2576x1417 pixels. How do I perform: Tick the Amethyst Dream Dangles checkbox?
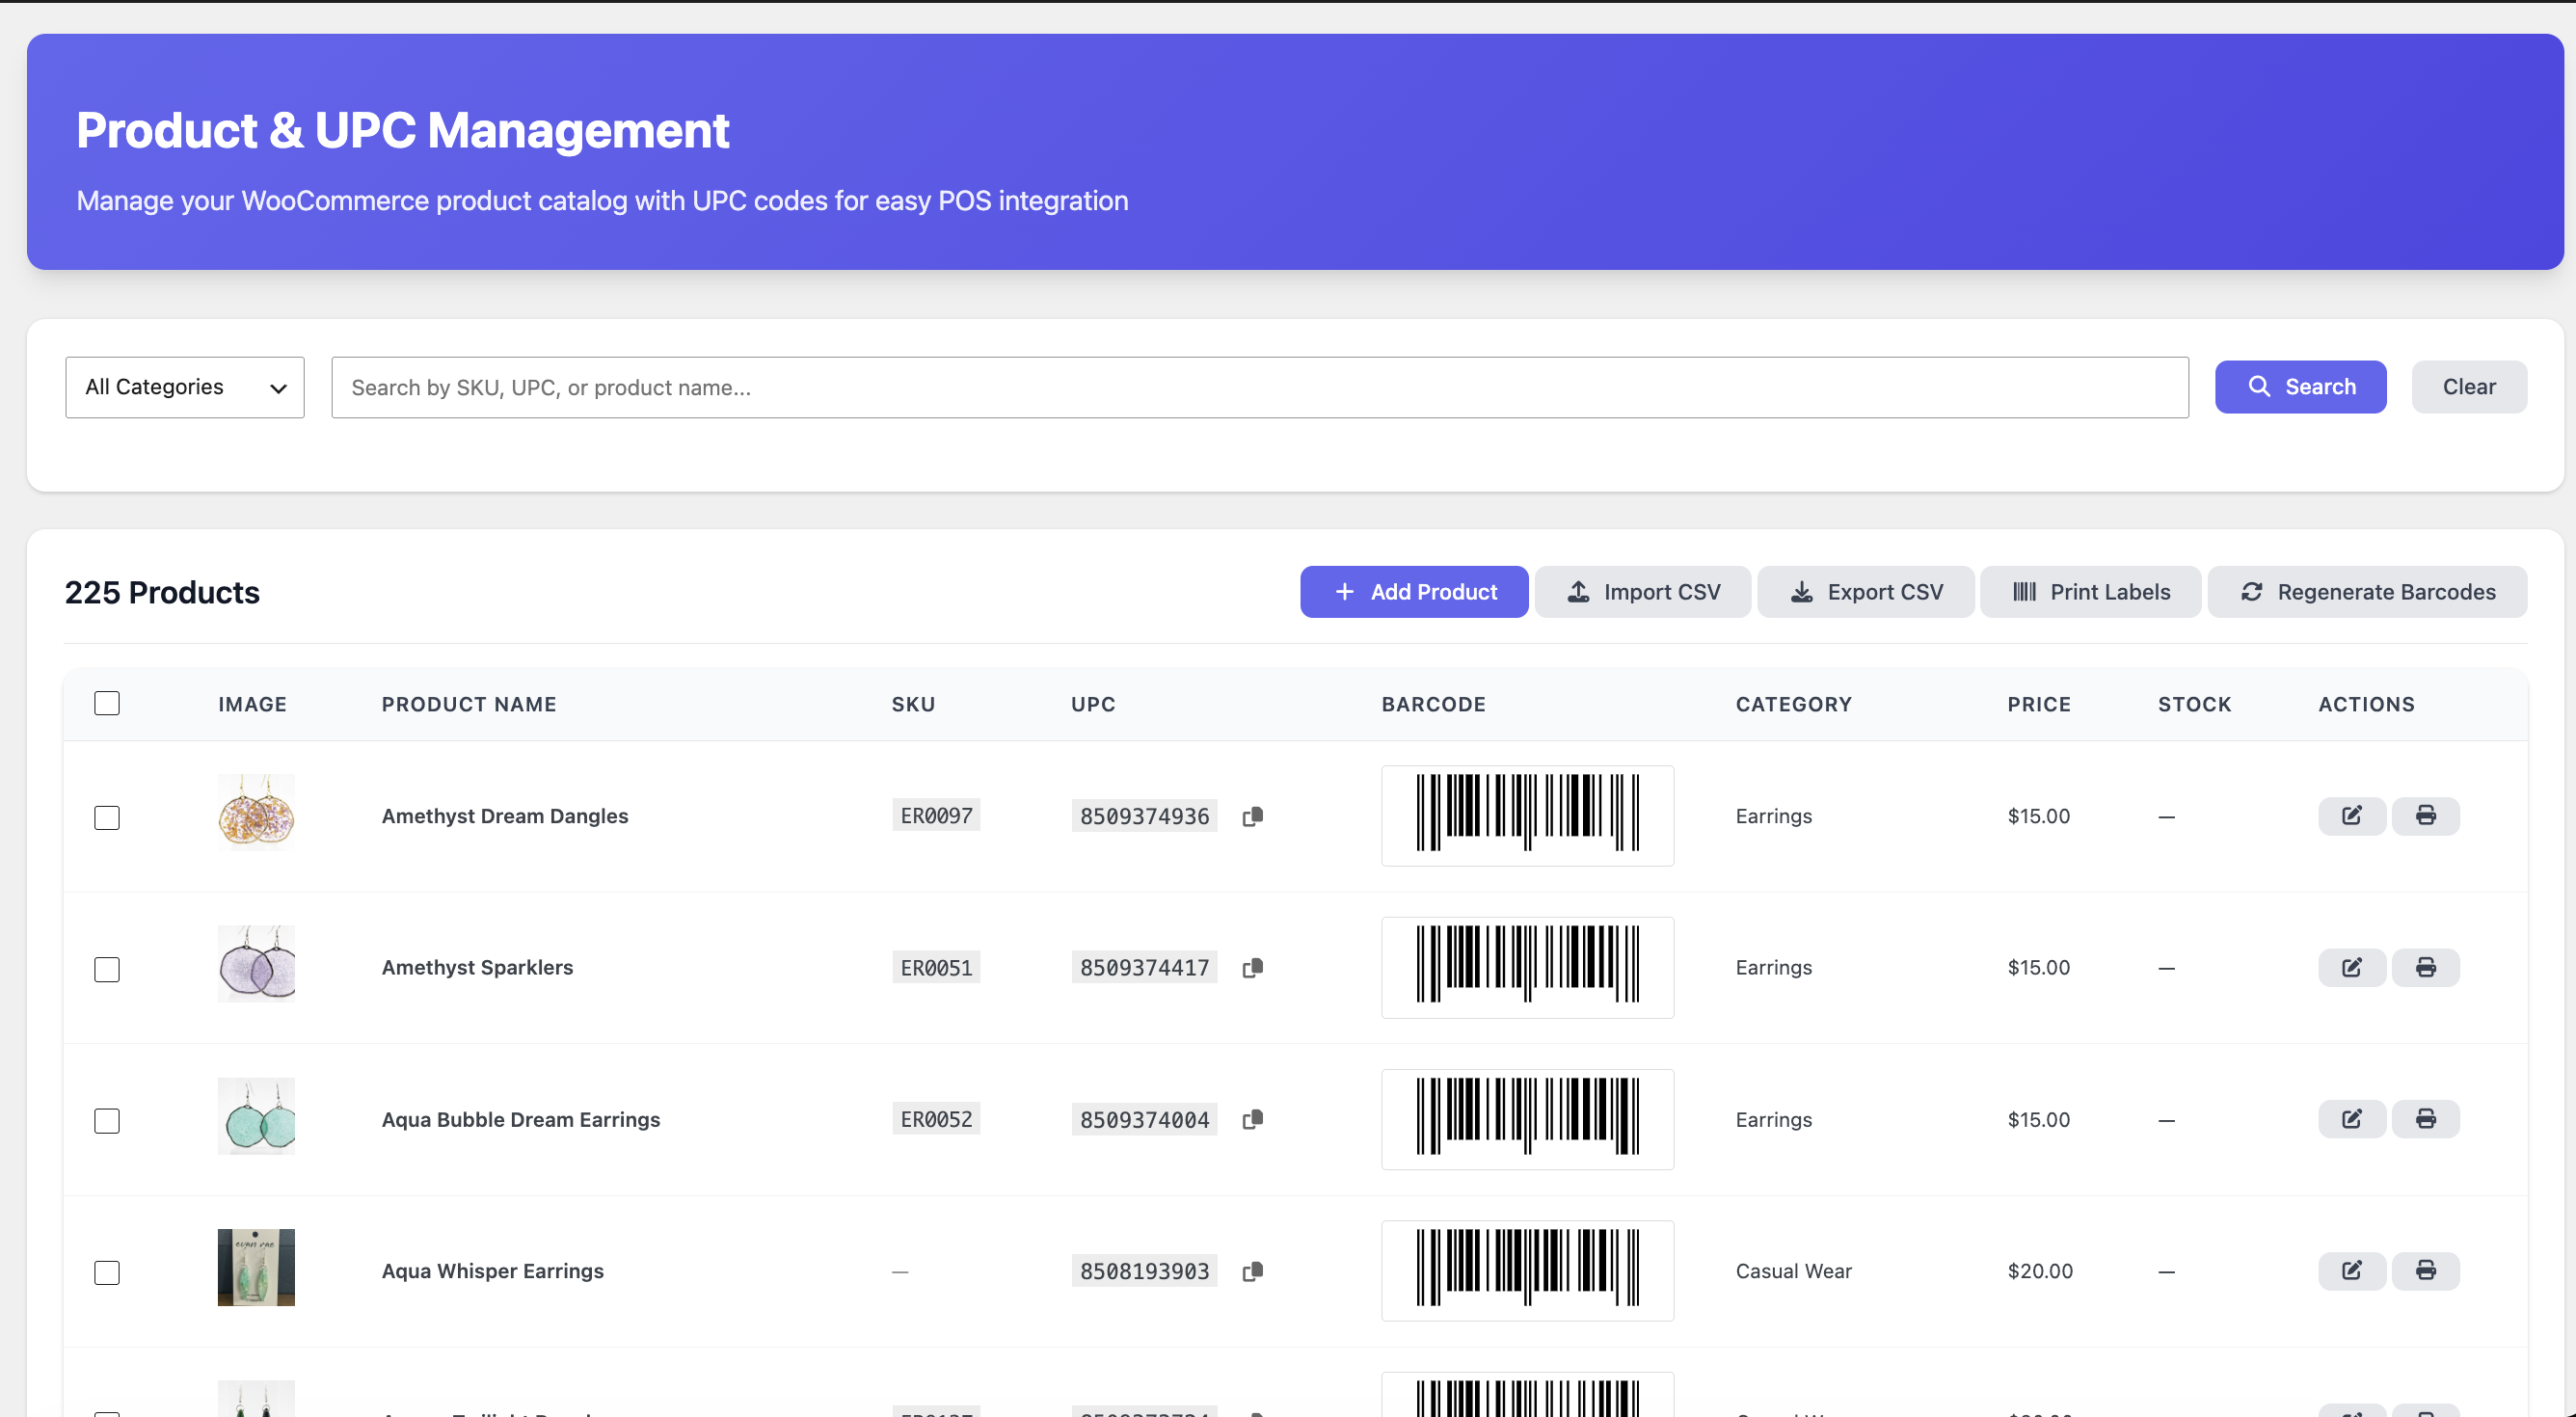click(x=107, y=818)
